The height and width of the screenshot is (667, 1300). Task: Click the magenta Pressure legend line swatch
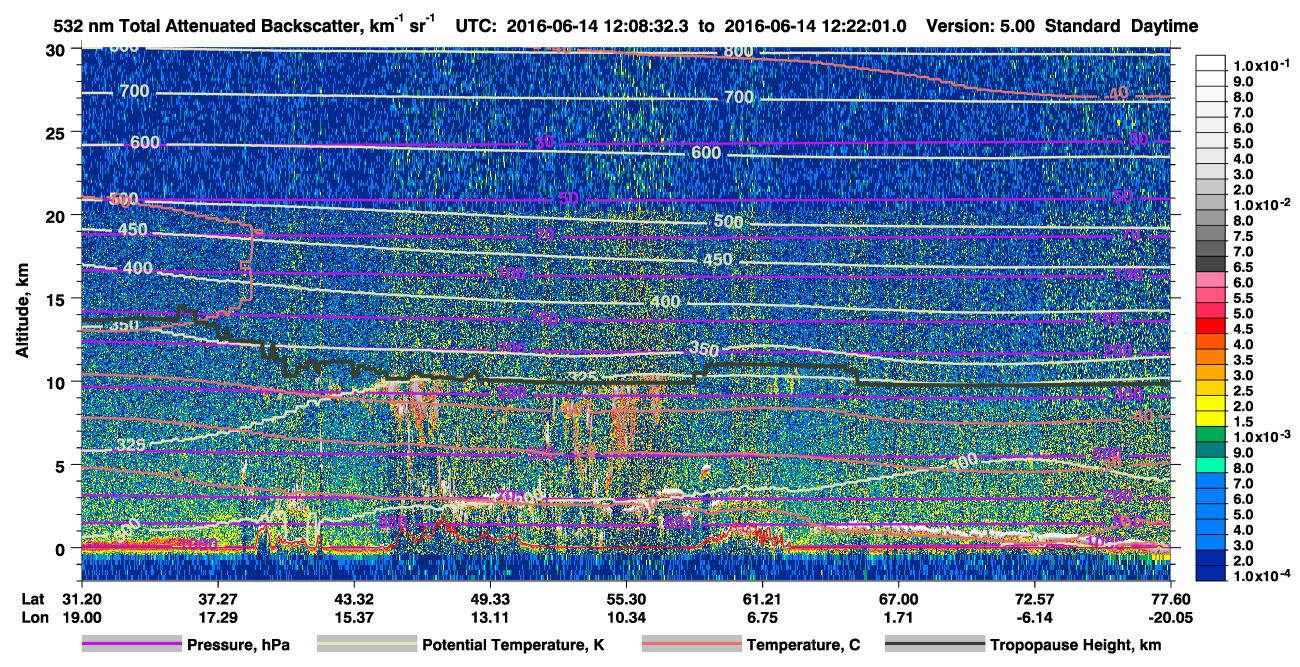point(131,645)
